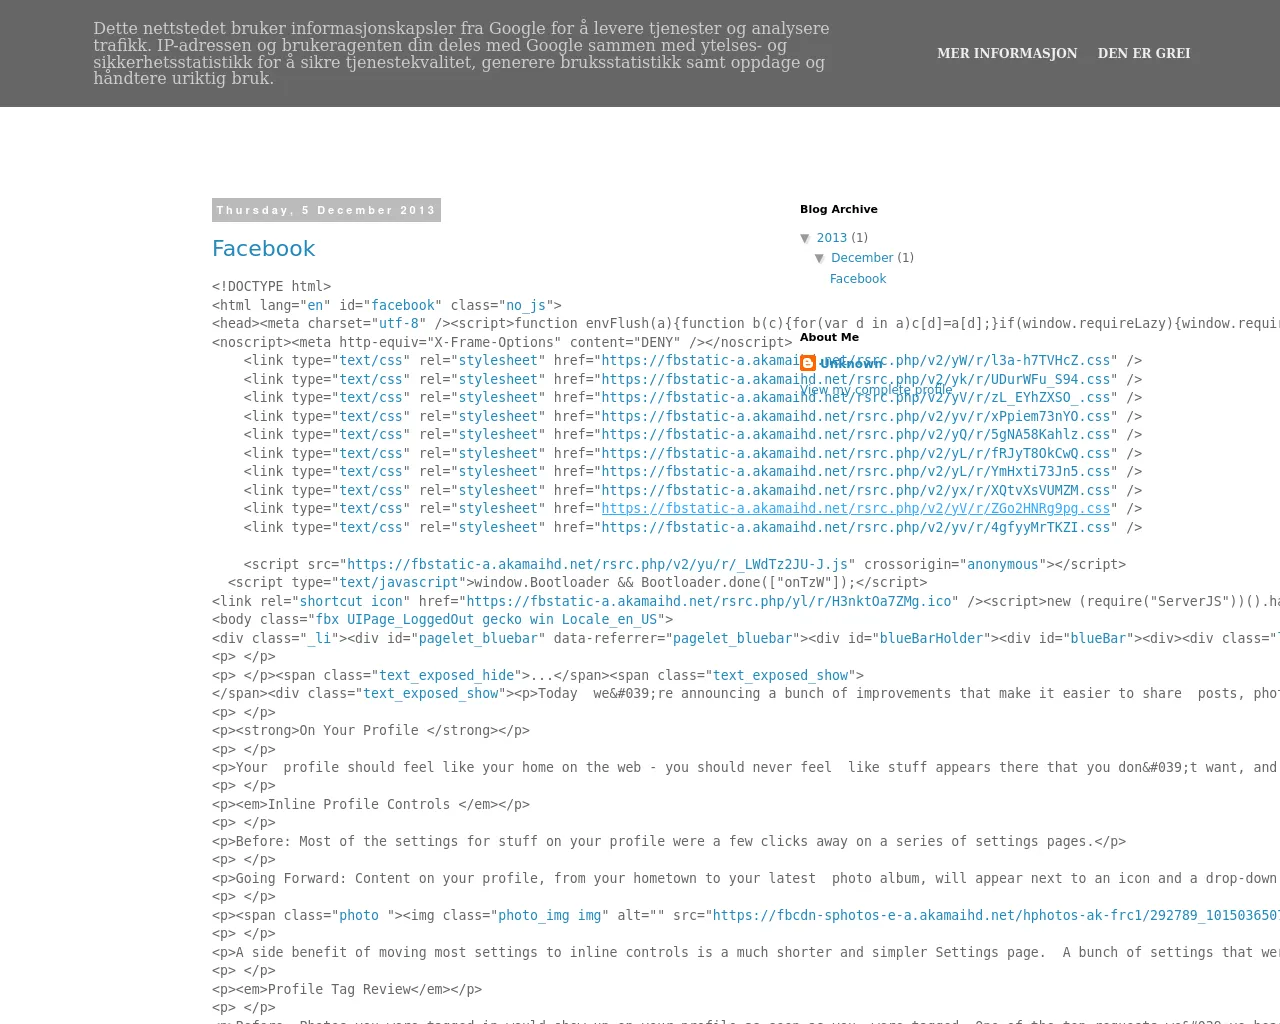Viewport: 1280px width, 1024px height.
Task: Click the orange Blogger icon beside Unknown
Action: click(808, 363)
